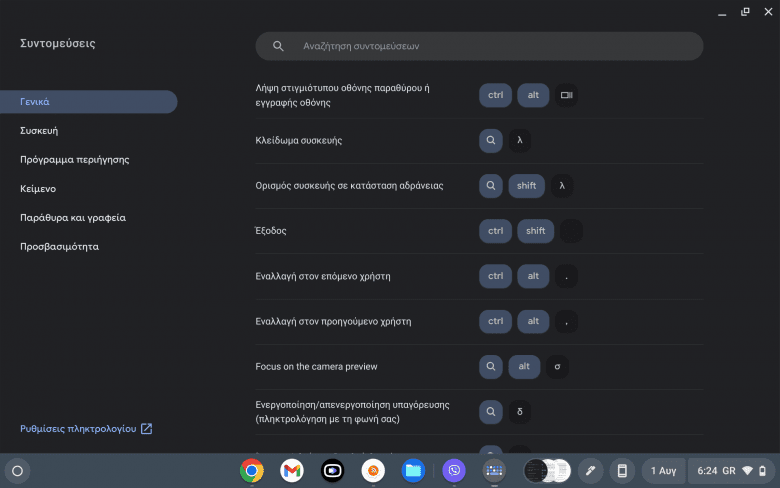Launch Google Chrome from the shelf
This screenshot has height=488, width=780.
[x=252, y=470]
